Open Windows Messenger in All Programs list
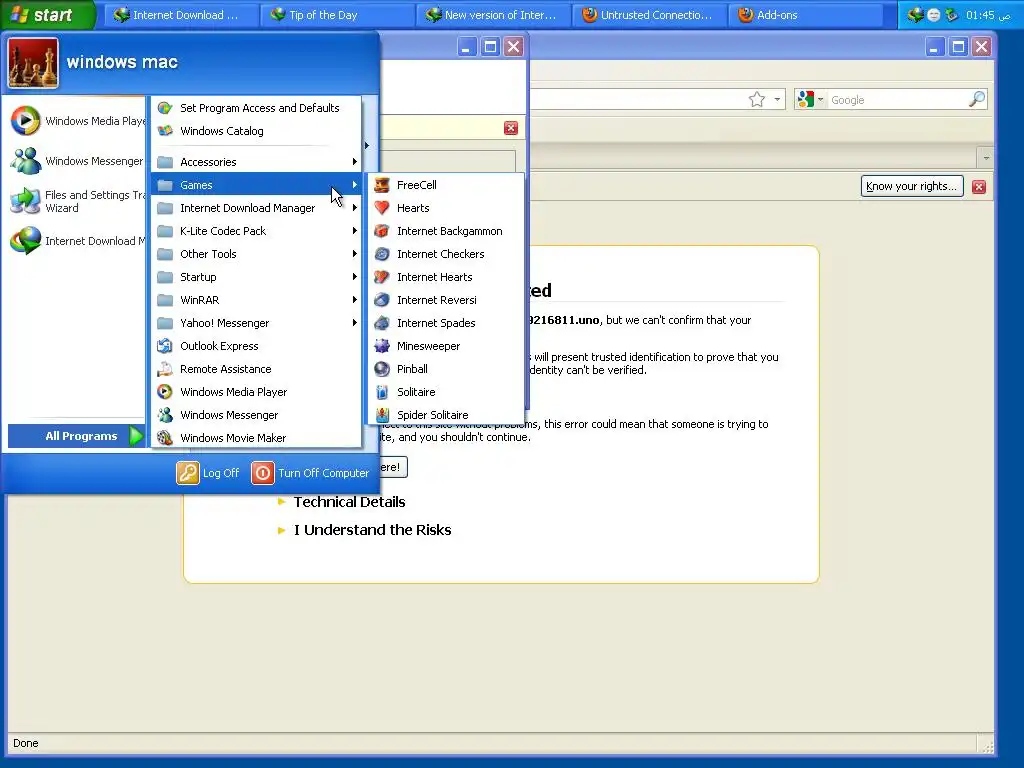This screenshot has height=768, width=1024. pos(256,415)
